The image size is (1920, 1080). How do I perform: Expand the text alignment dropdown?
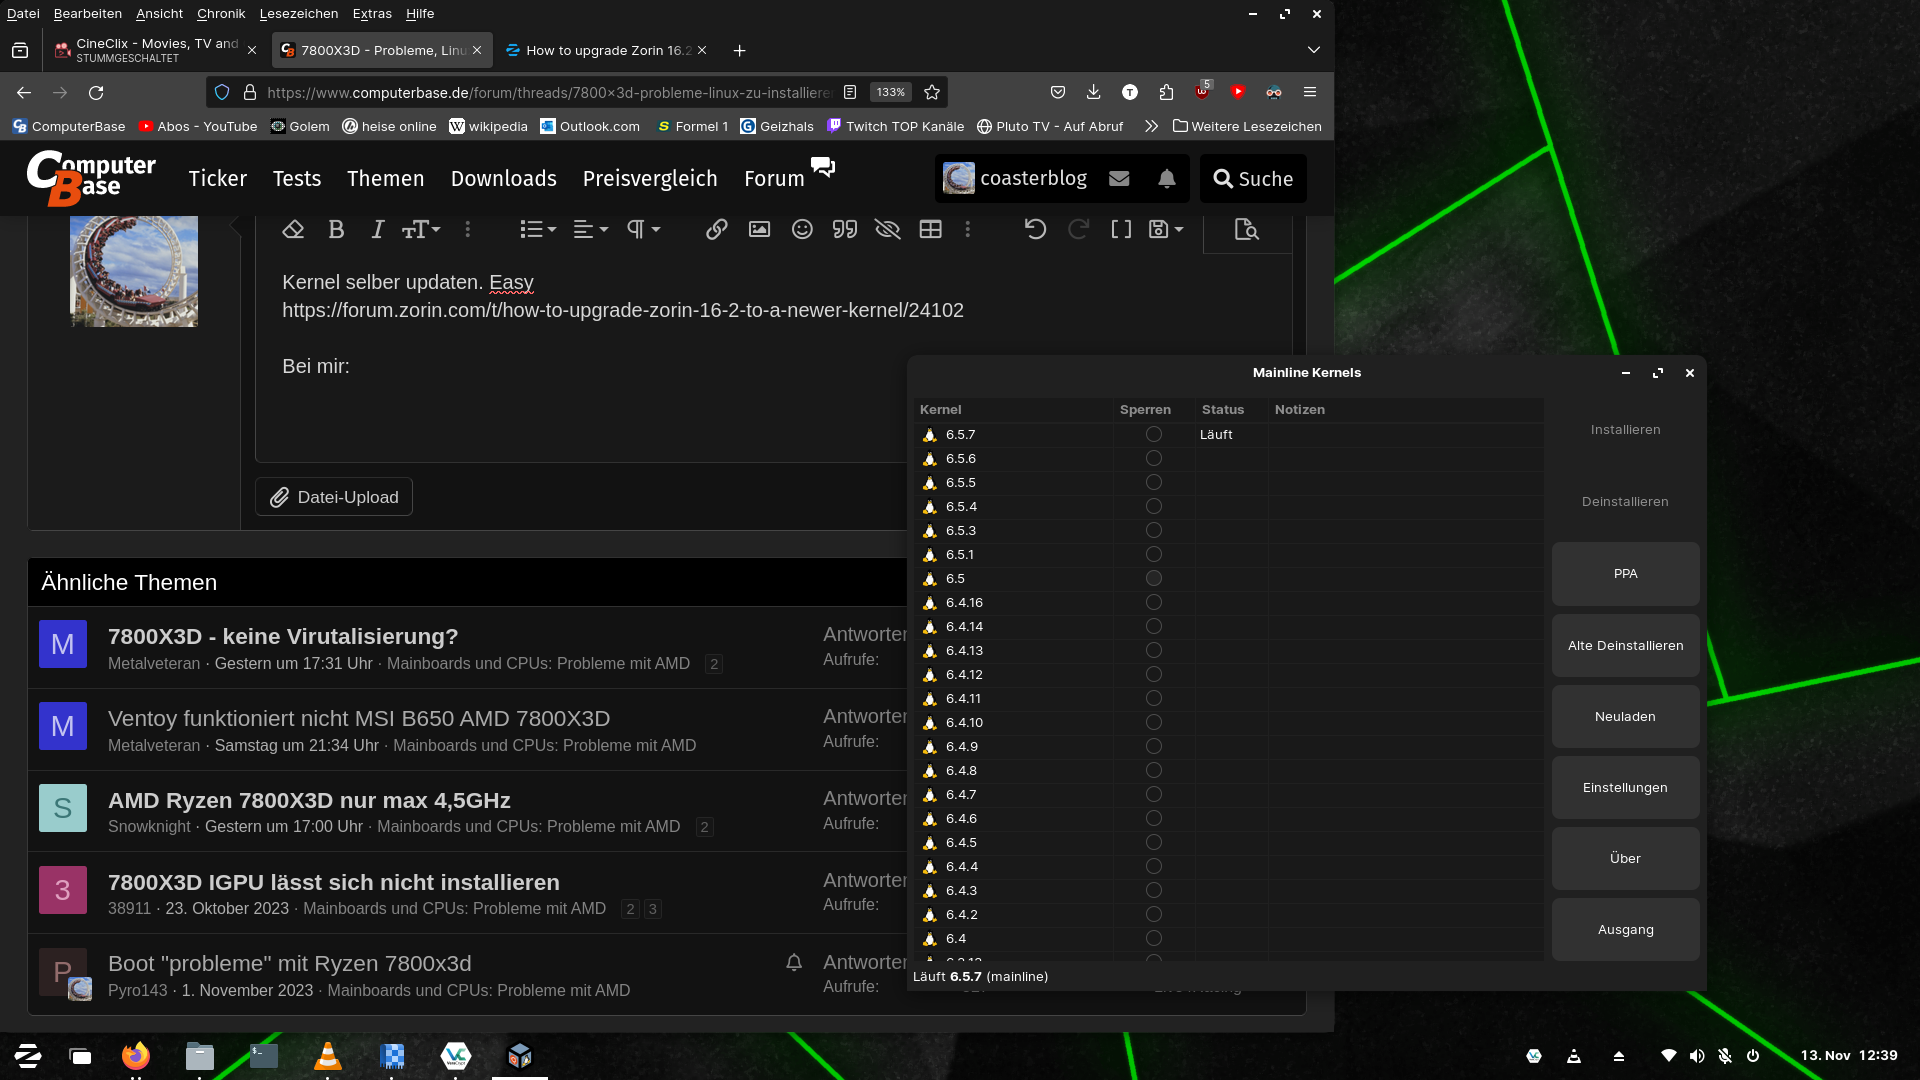tap(590, 230)
